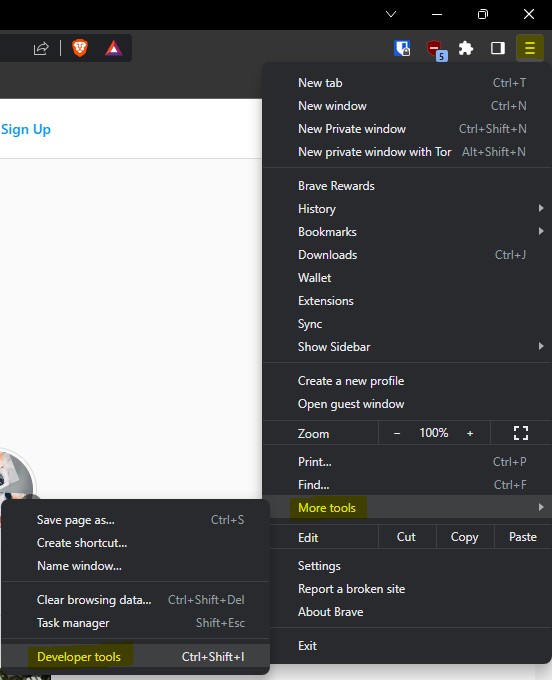
Task: Click the Copy button in Edit row
Action: 464,537
